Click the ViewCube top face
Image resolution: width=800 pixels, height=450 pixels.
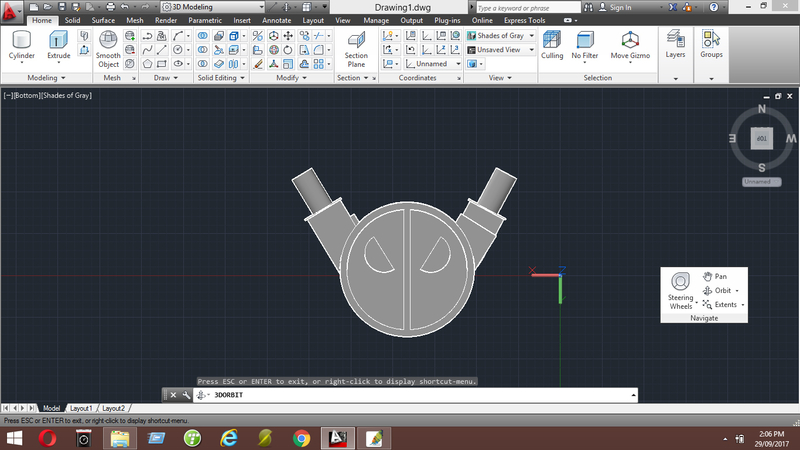coord(762,139)
